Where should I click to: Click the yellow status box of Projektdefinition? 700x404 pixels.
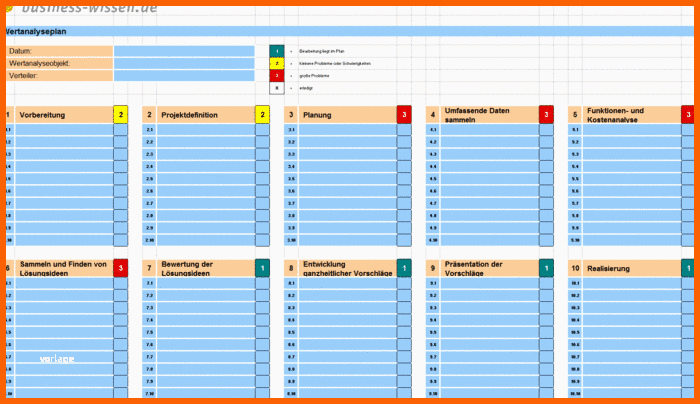pos(262,115)
